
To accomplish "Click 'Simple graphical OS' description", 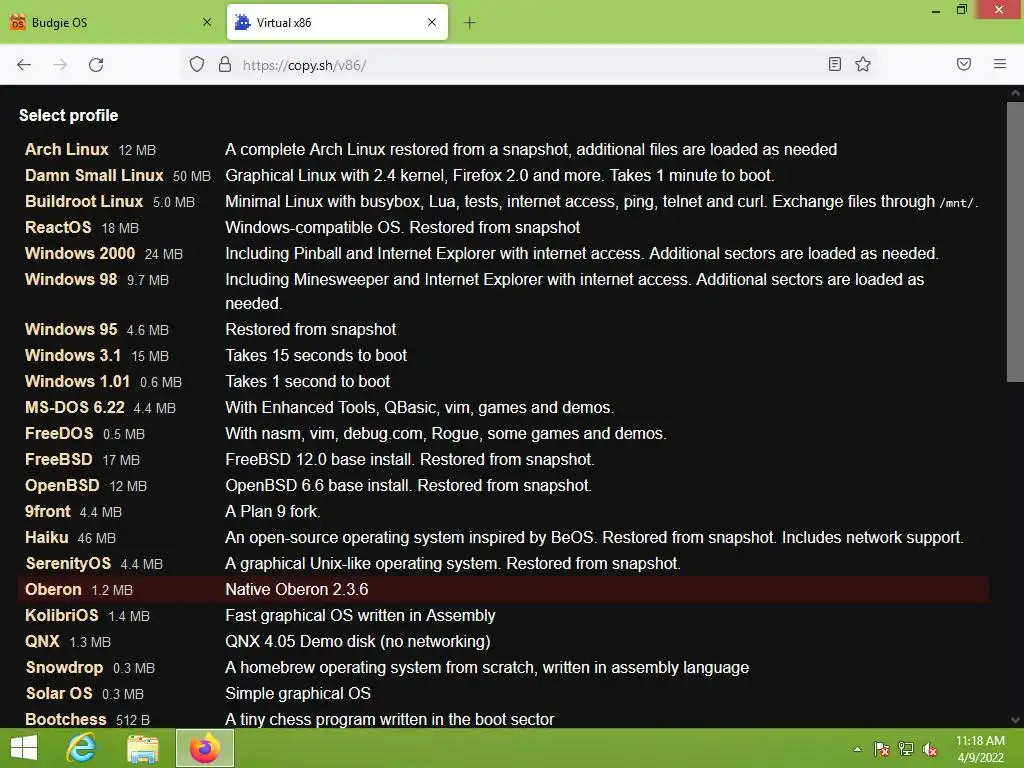I will click(298, 694).
